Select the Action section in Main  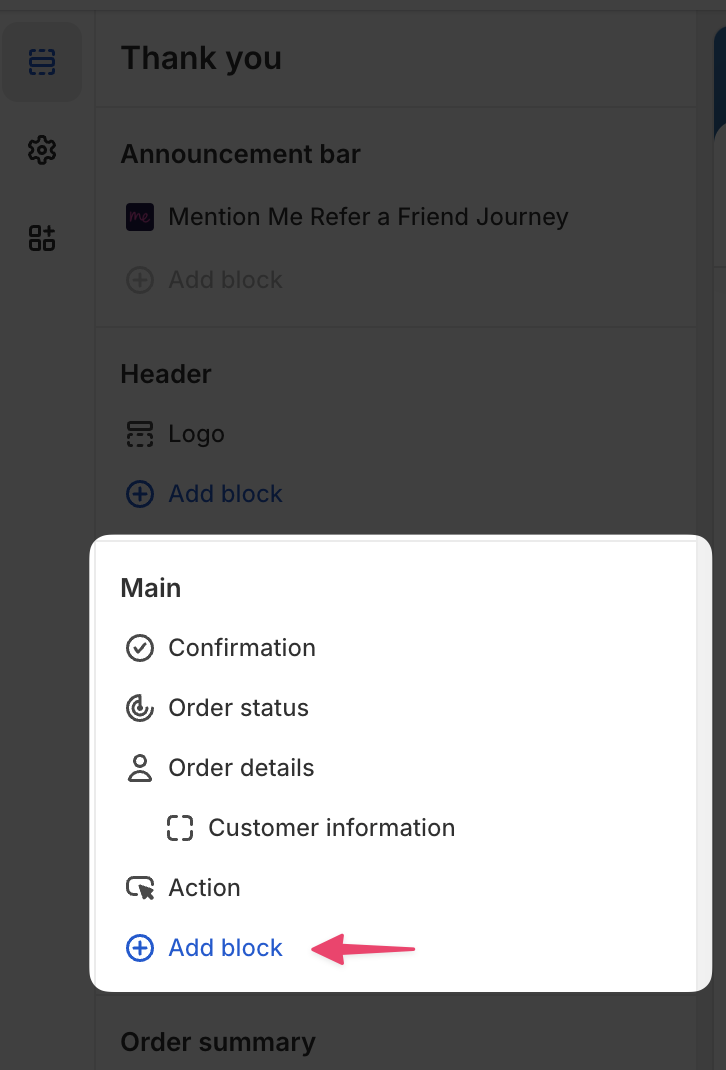point(204,888)
